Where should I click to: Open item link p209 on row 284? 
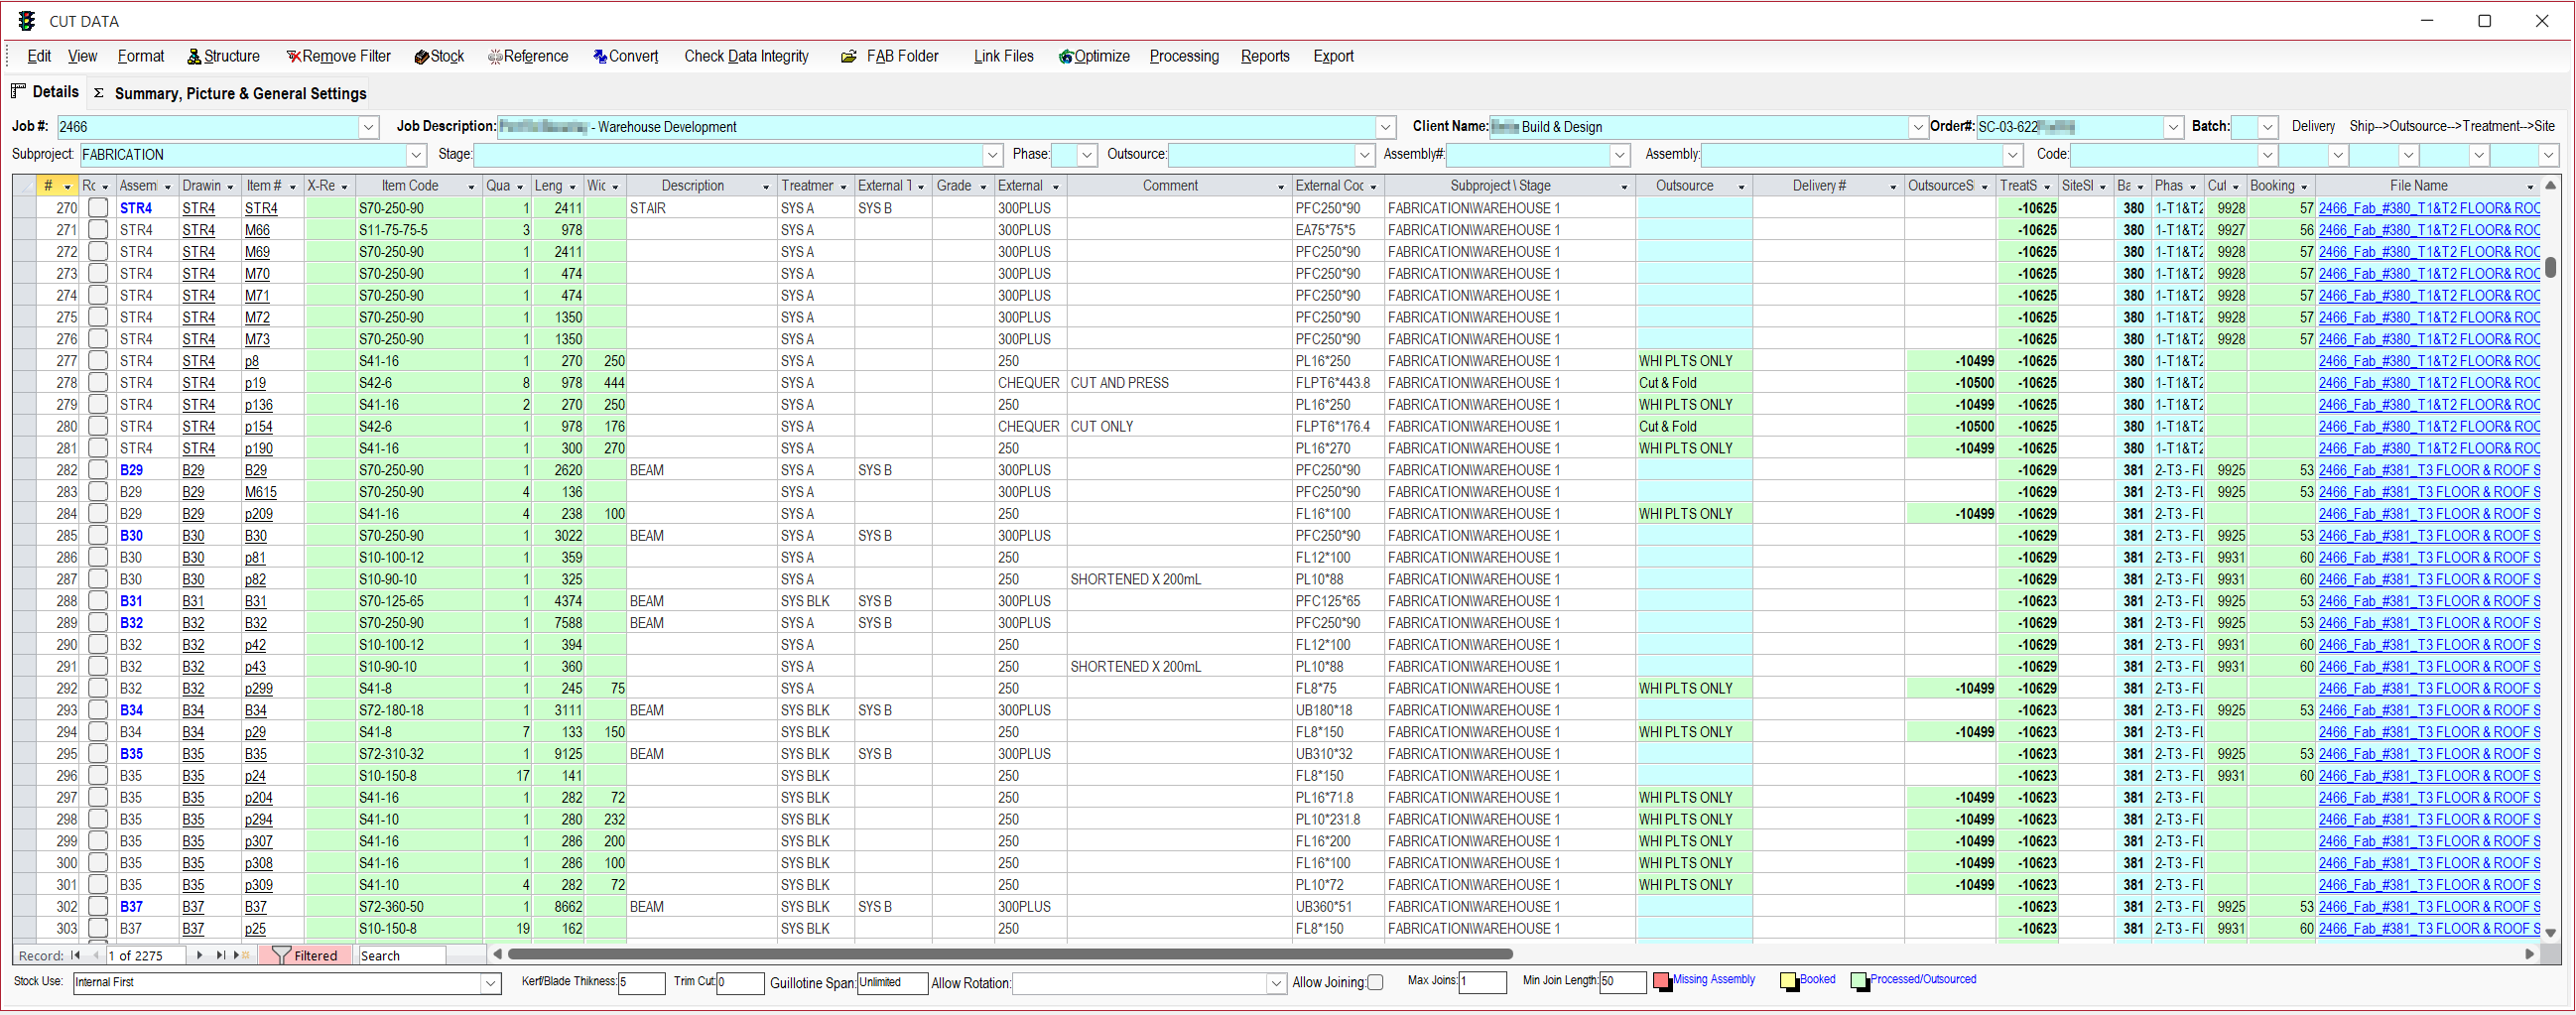point(258,514)
